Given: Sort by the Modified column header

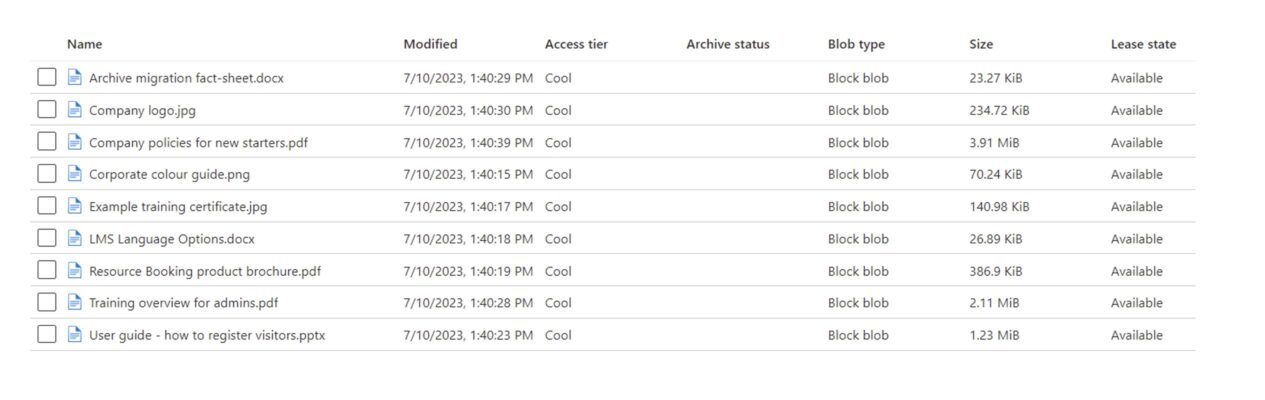Looking at the screenshot, I should tap(430, 44).
